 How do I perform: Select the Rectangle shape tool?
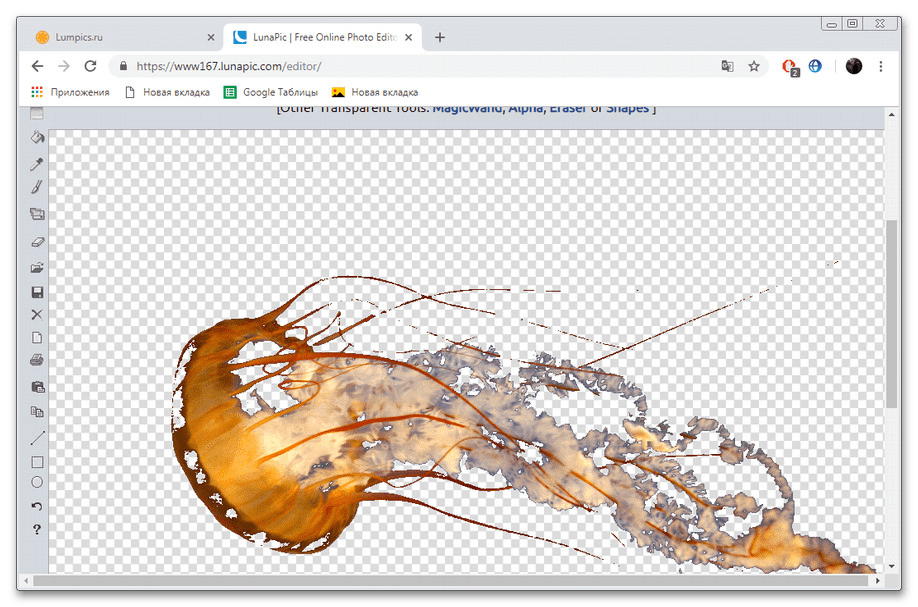point(37,462)
